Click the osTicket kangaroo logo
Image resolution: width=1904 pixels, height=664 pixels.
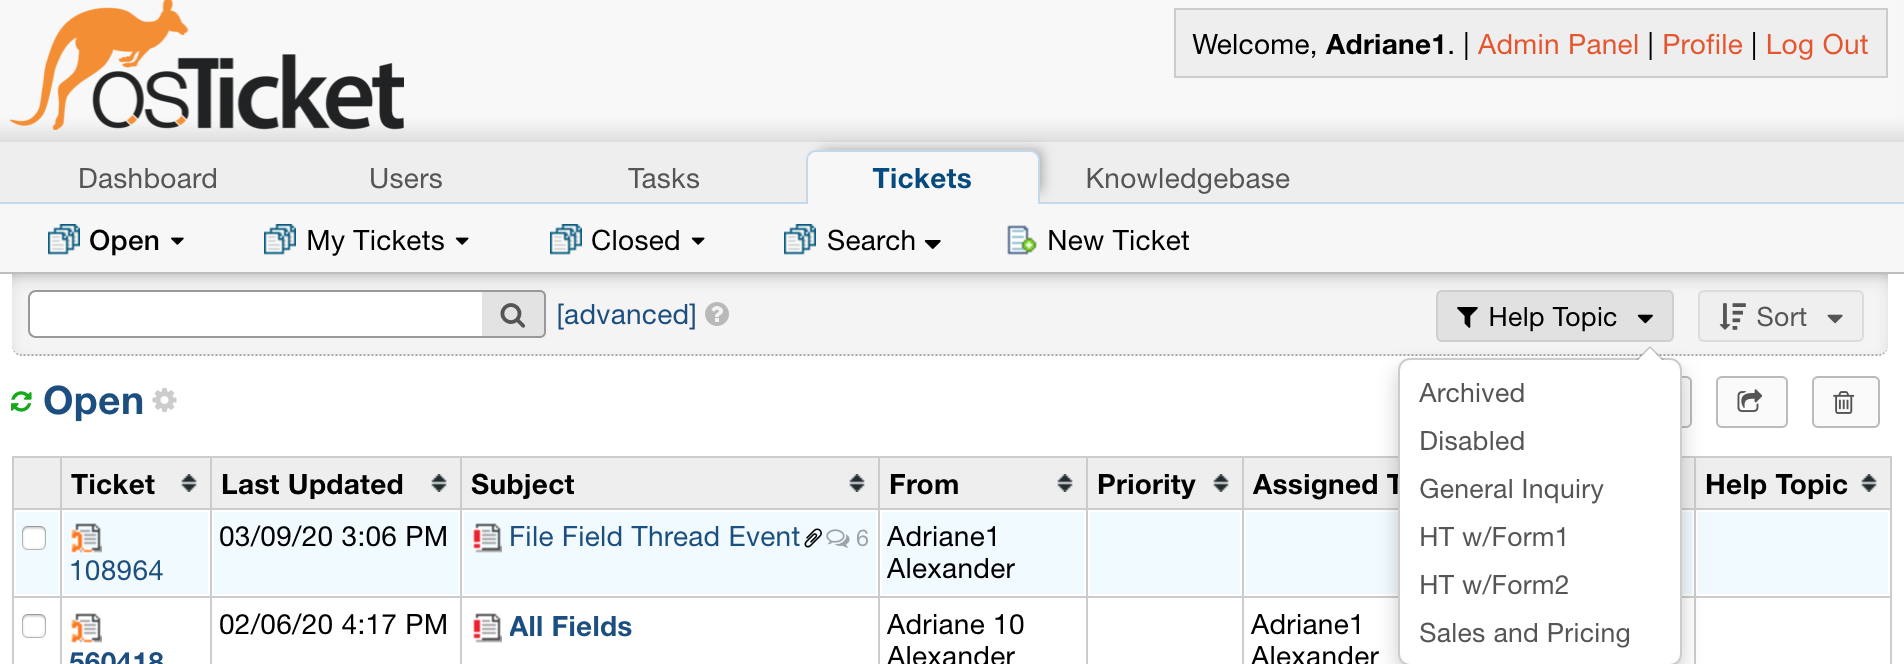click(207, 70)
